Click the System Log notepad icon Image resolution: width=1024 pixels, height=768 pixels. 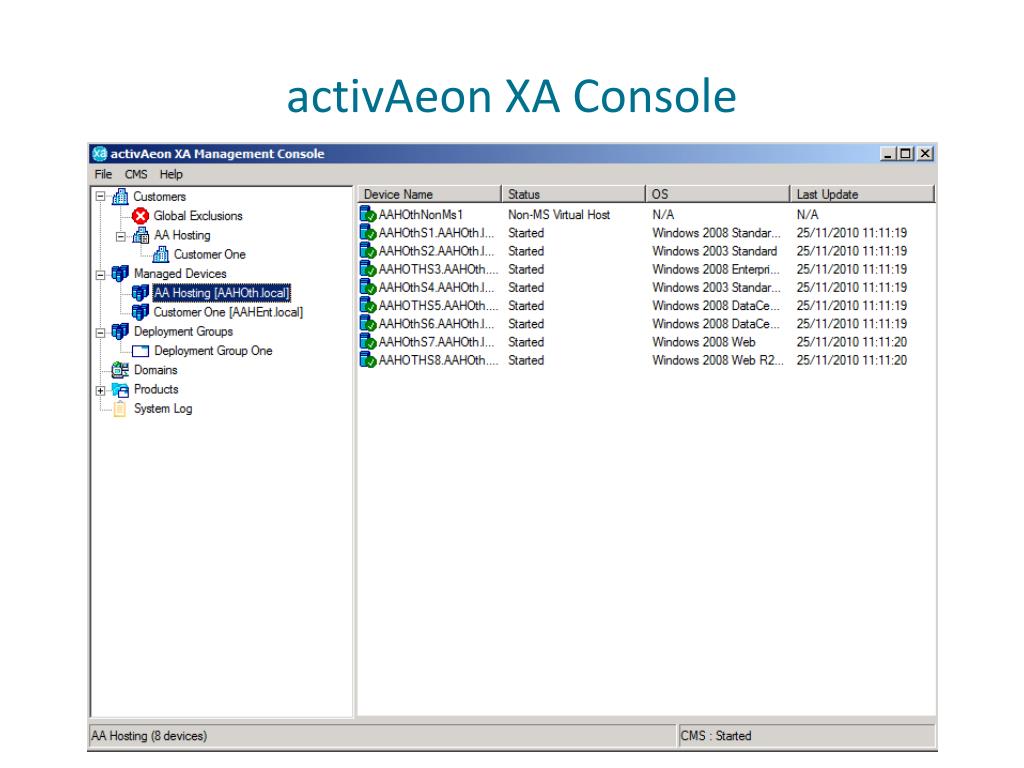tap(120, 409)
